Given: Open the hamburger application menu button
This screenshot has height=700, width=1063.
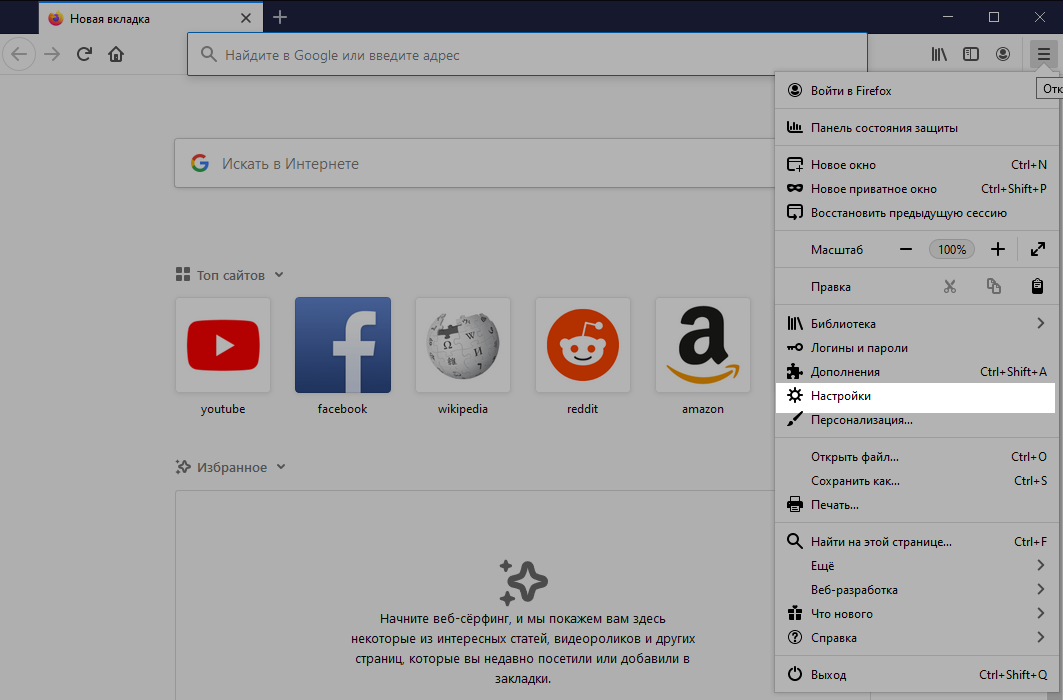Looking at the screenshot, I should (x=1043, y=54).
